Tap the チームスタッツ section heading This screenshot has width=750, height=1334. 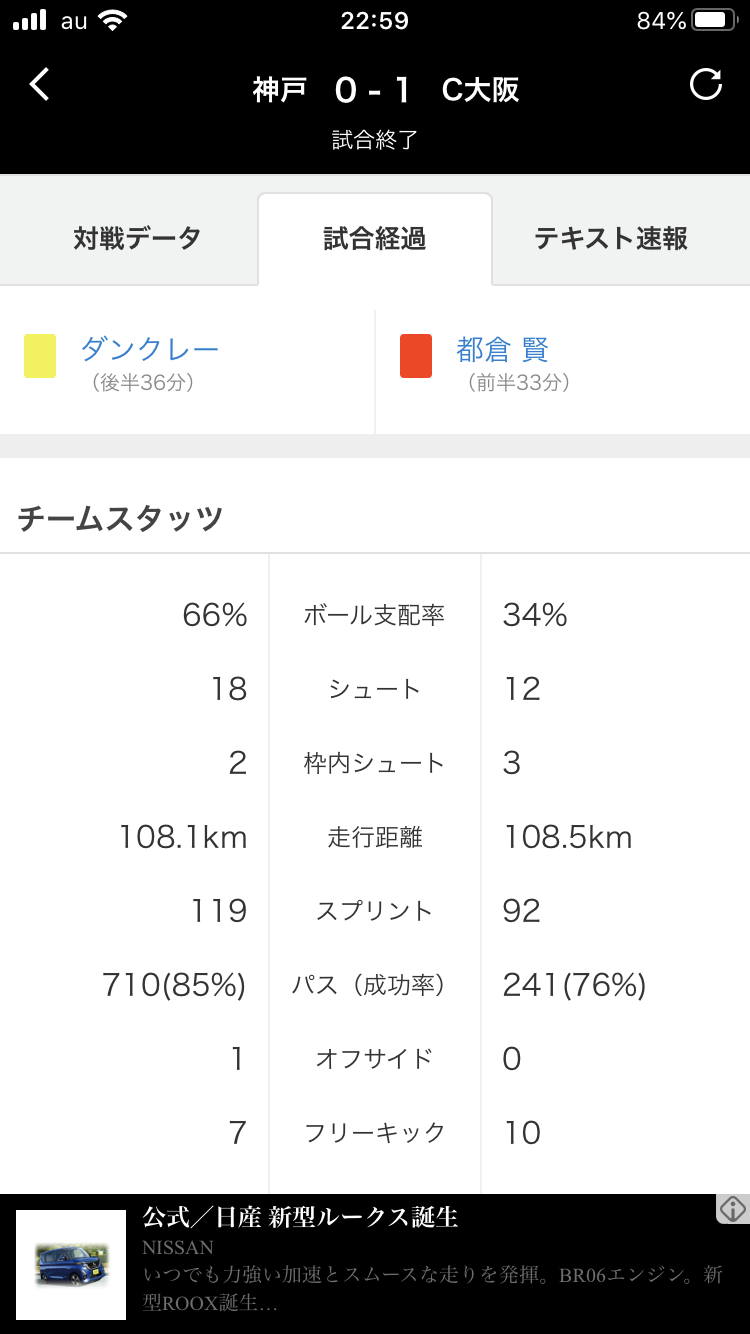click(x=120, y=518)
